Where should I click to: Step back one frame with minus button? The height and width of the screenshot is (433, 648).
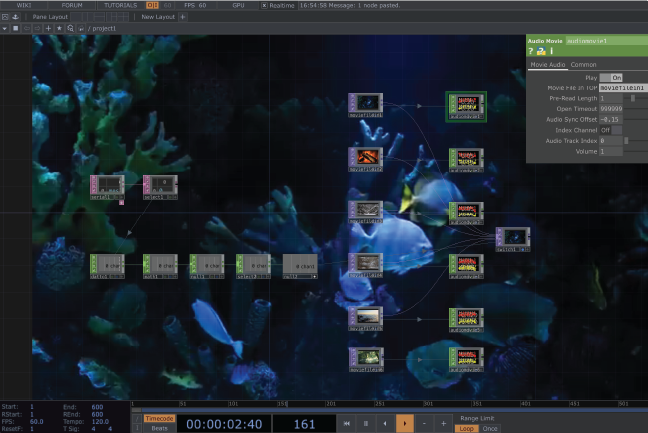click(x=424, y=423)
